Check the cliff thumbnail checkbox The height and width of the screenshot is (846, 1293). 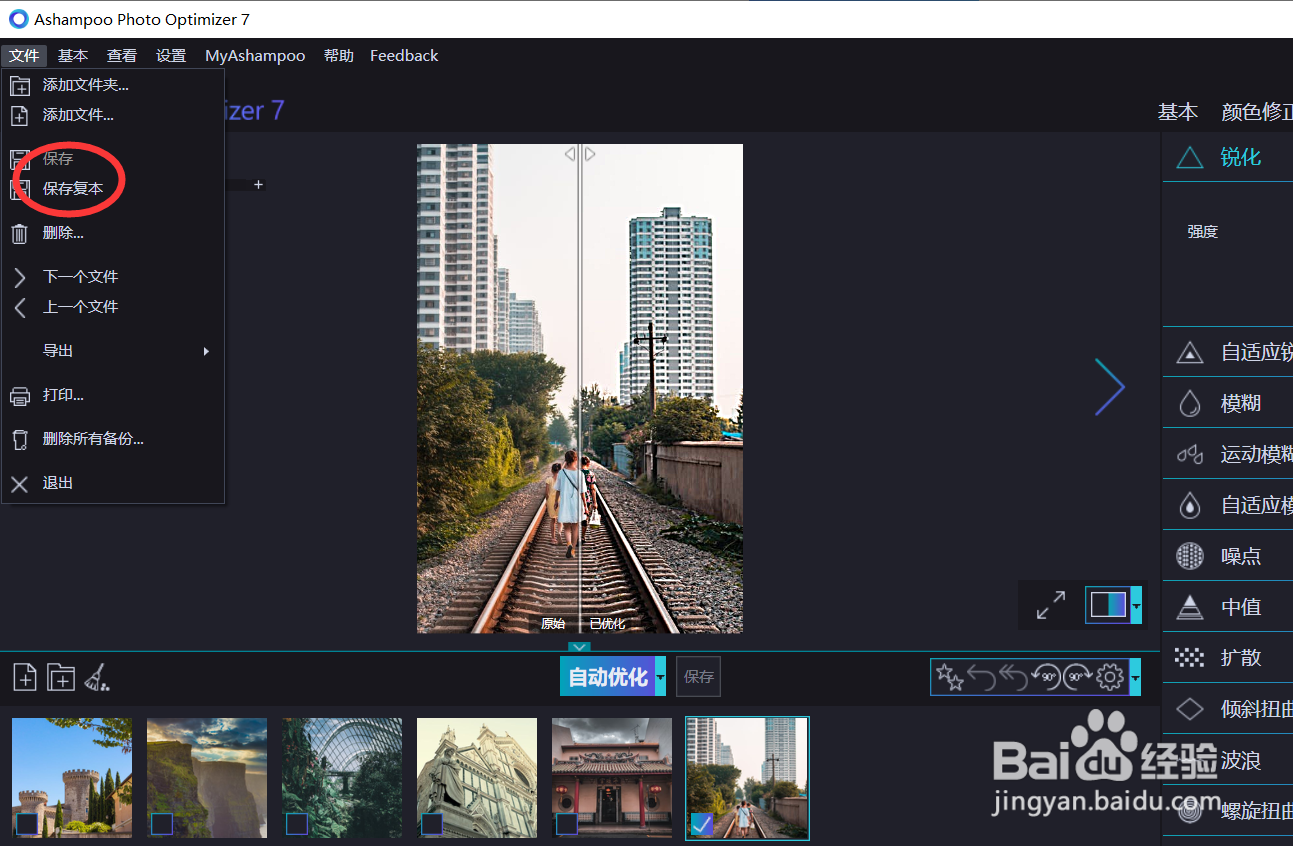[x=162, y=824]
